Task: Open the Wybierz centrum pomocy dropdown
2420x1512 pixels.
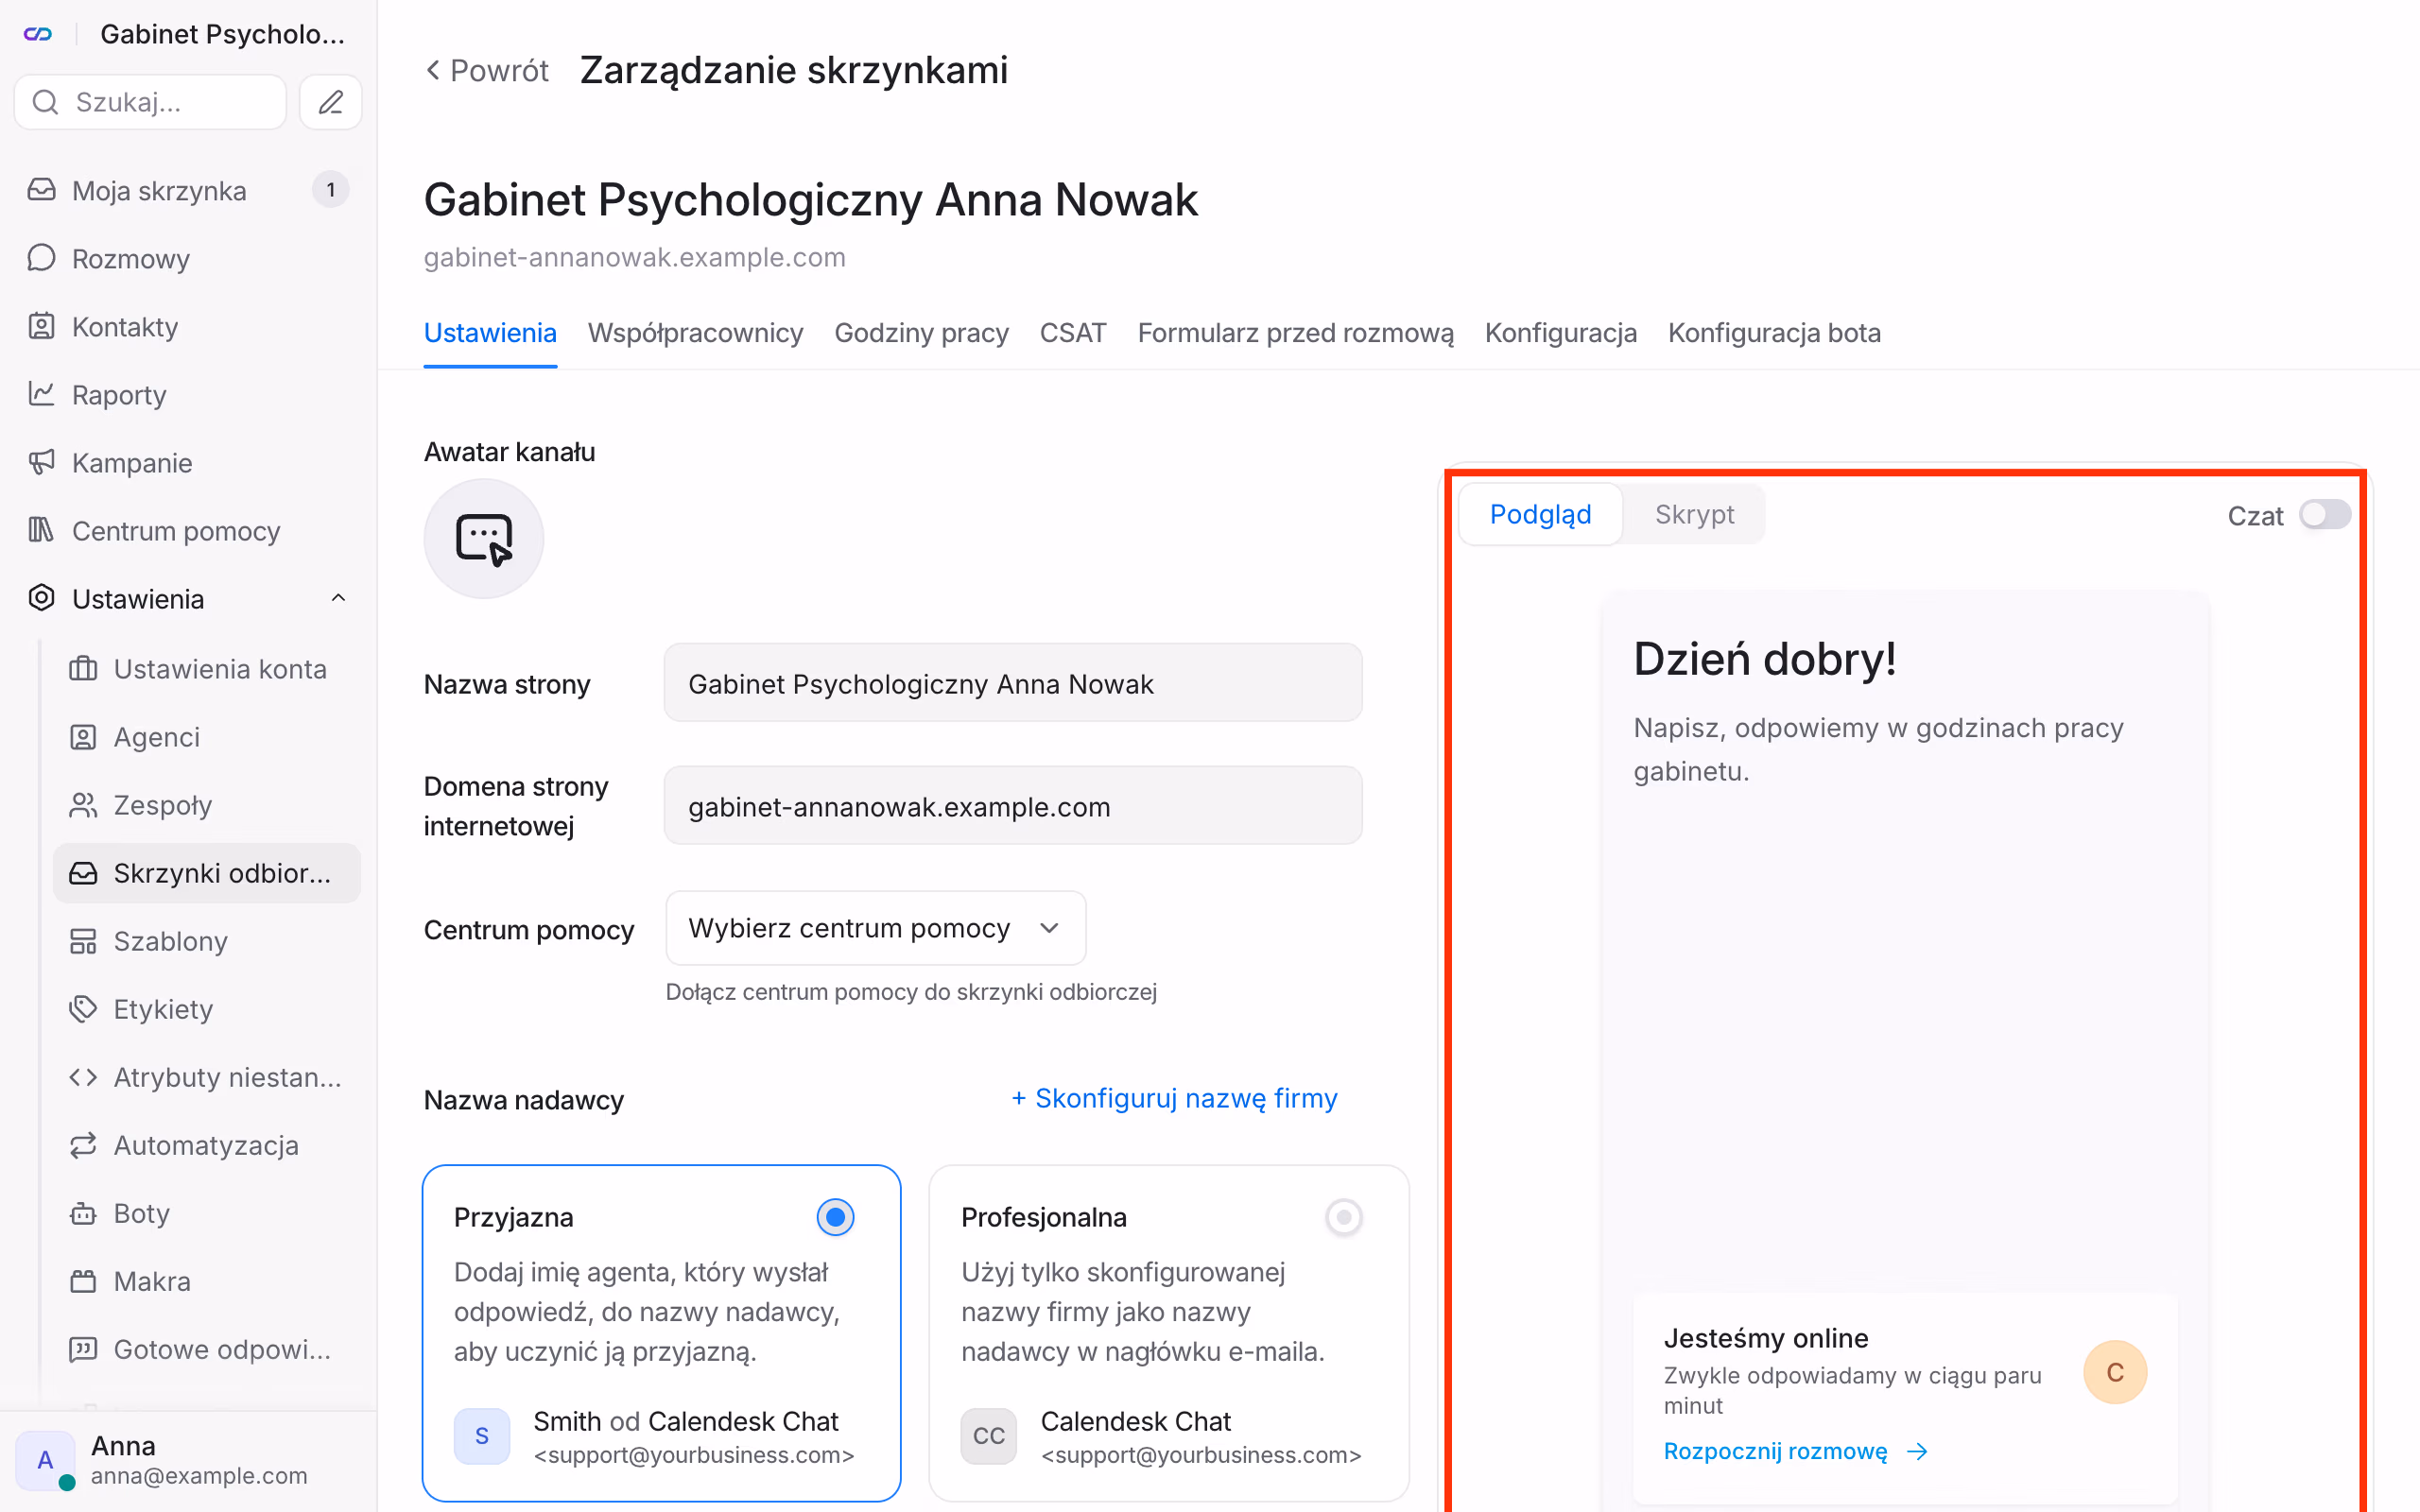Action: click(875, 928)
